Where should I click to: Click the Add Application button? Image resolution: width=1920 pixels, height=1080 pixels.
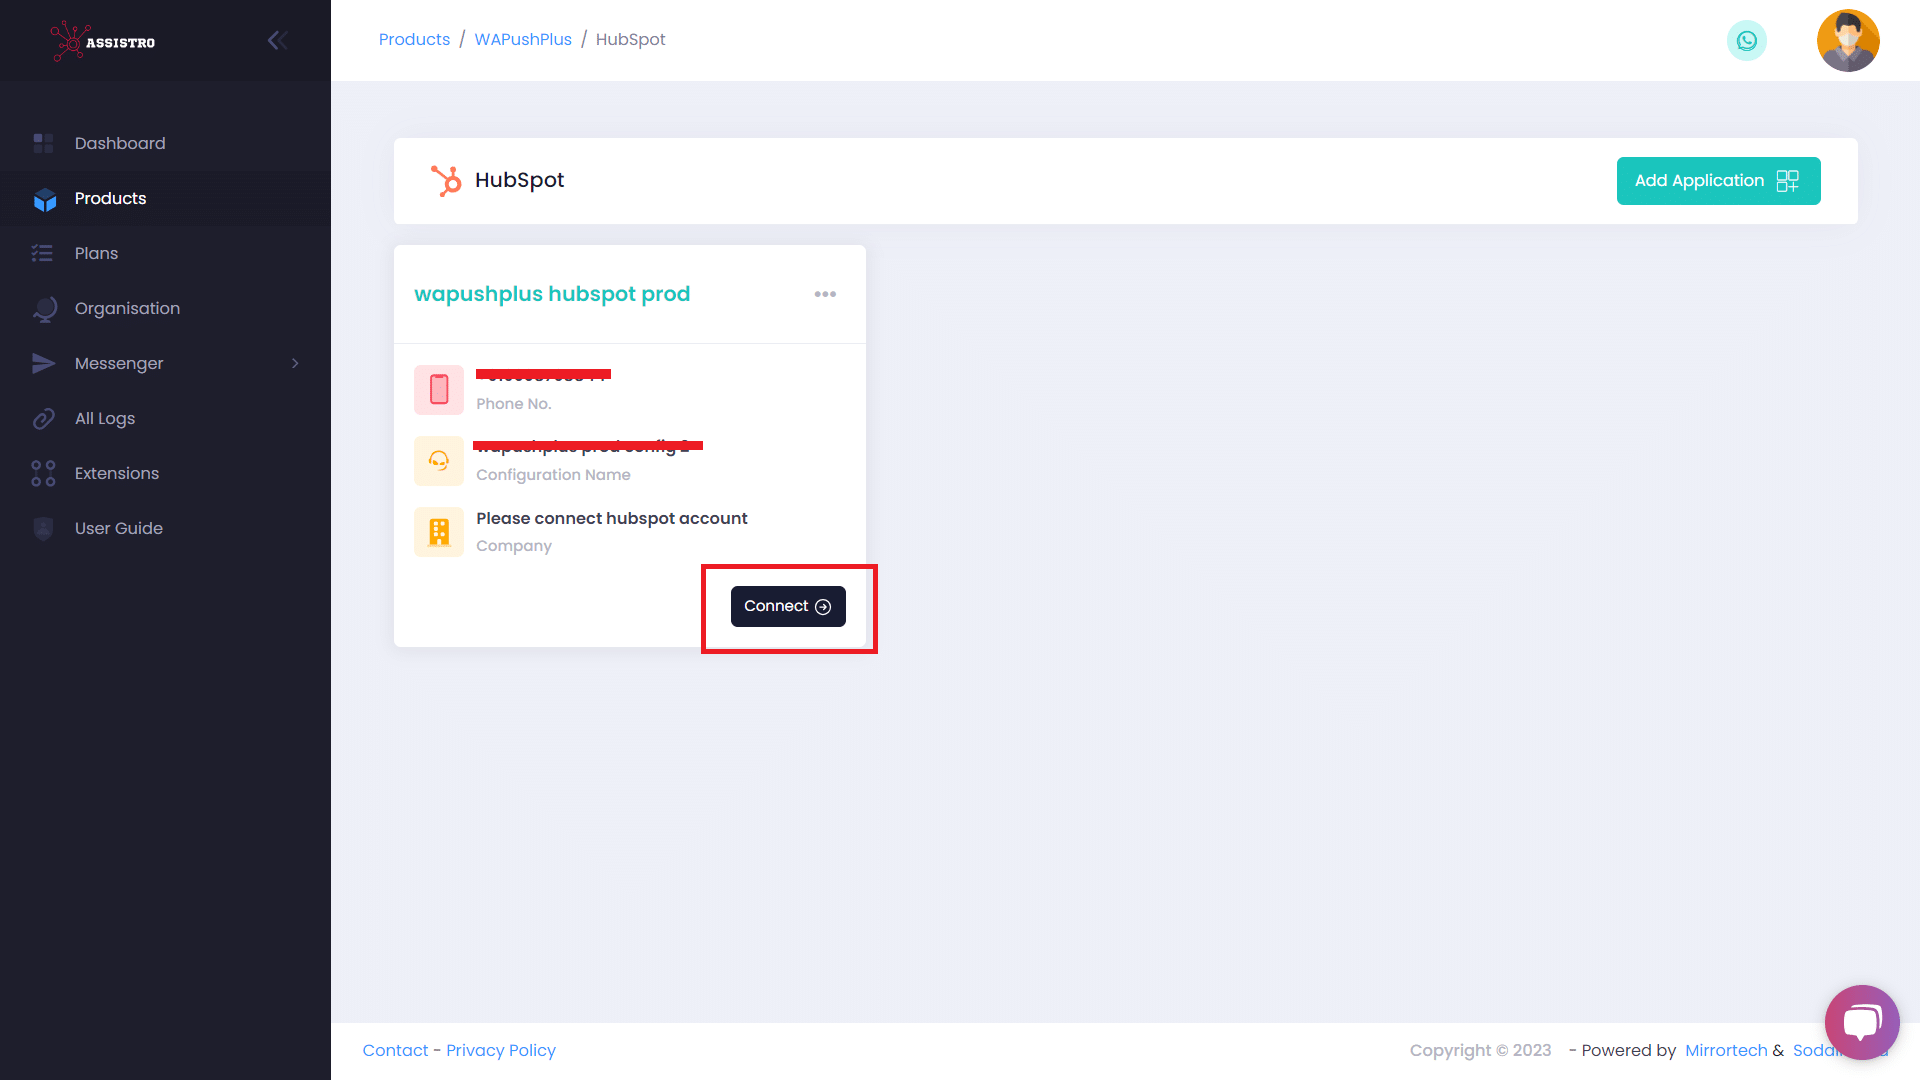[1717, 181]
